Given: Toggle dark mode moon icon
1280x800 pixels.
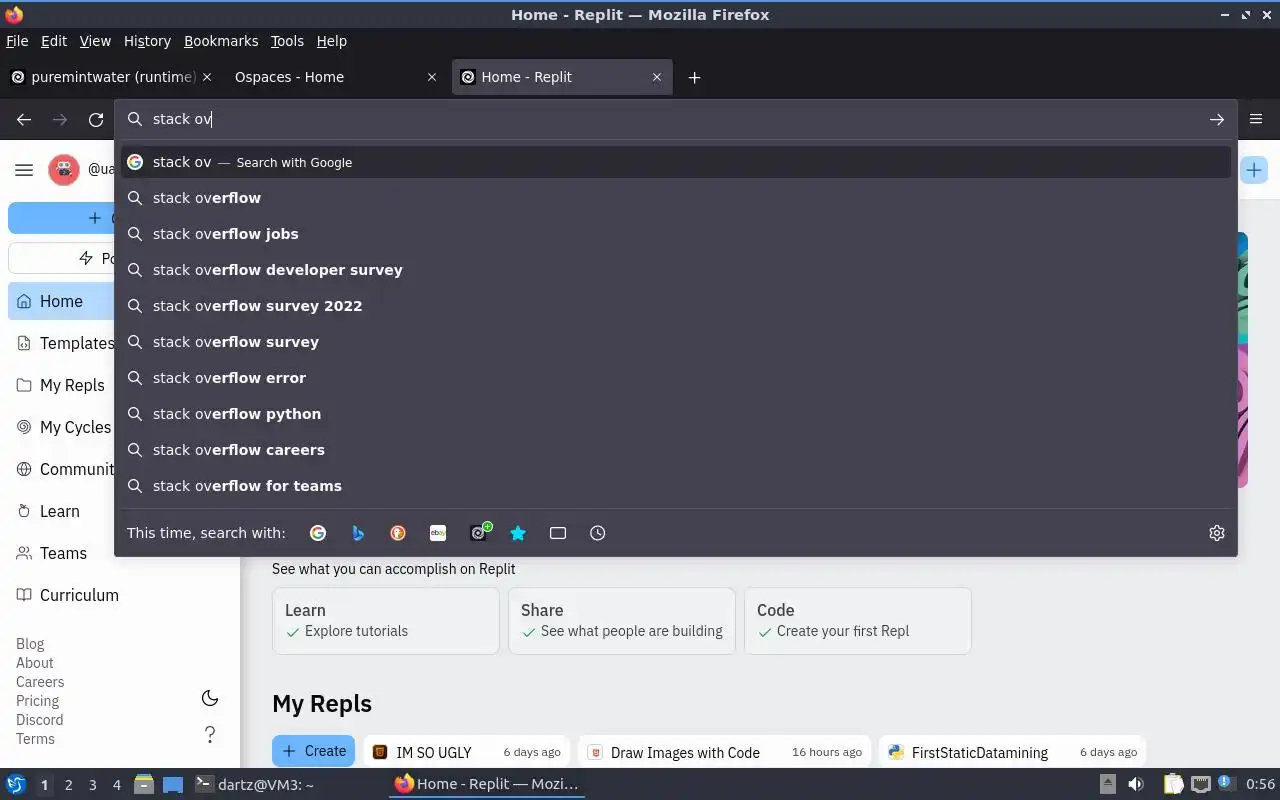Looking at the screenshot, I should [210, 698].
